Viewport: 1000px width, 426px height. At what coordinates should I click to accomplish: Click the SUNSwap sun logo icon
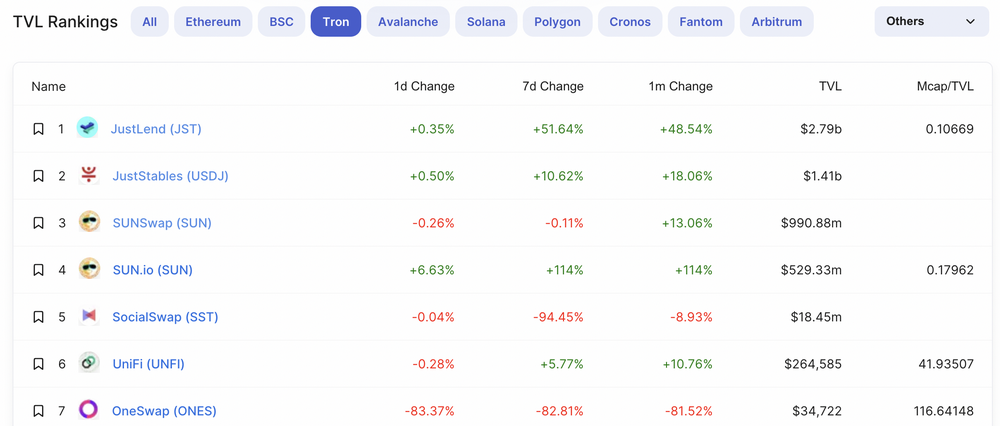(89, 223)
